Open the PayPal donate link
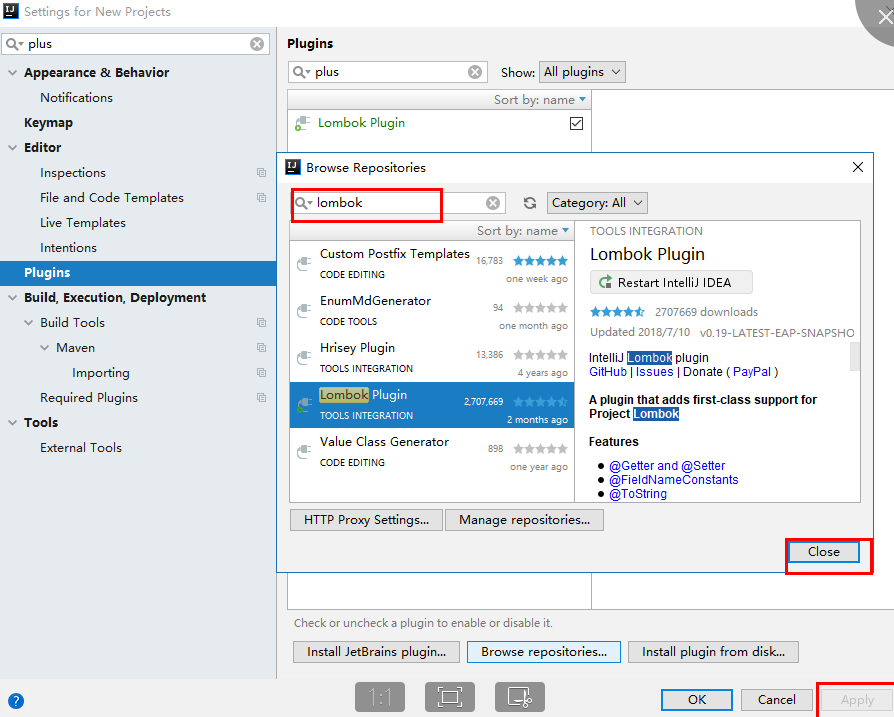Image resolution: width=894 pixels, height=717 pixels. click(751, 372)
